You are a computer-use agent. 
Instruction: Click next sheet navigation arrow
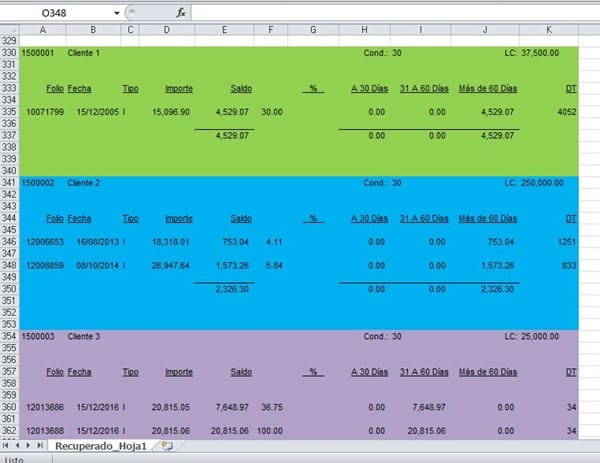tap(28, 445)
